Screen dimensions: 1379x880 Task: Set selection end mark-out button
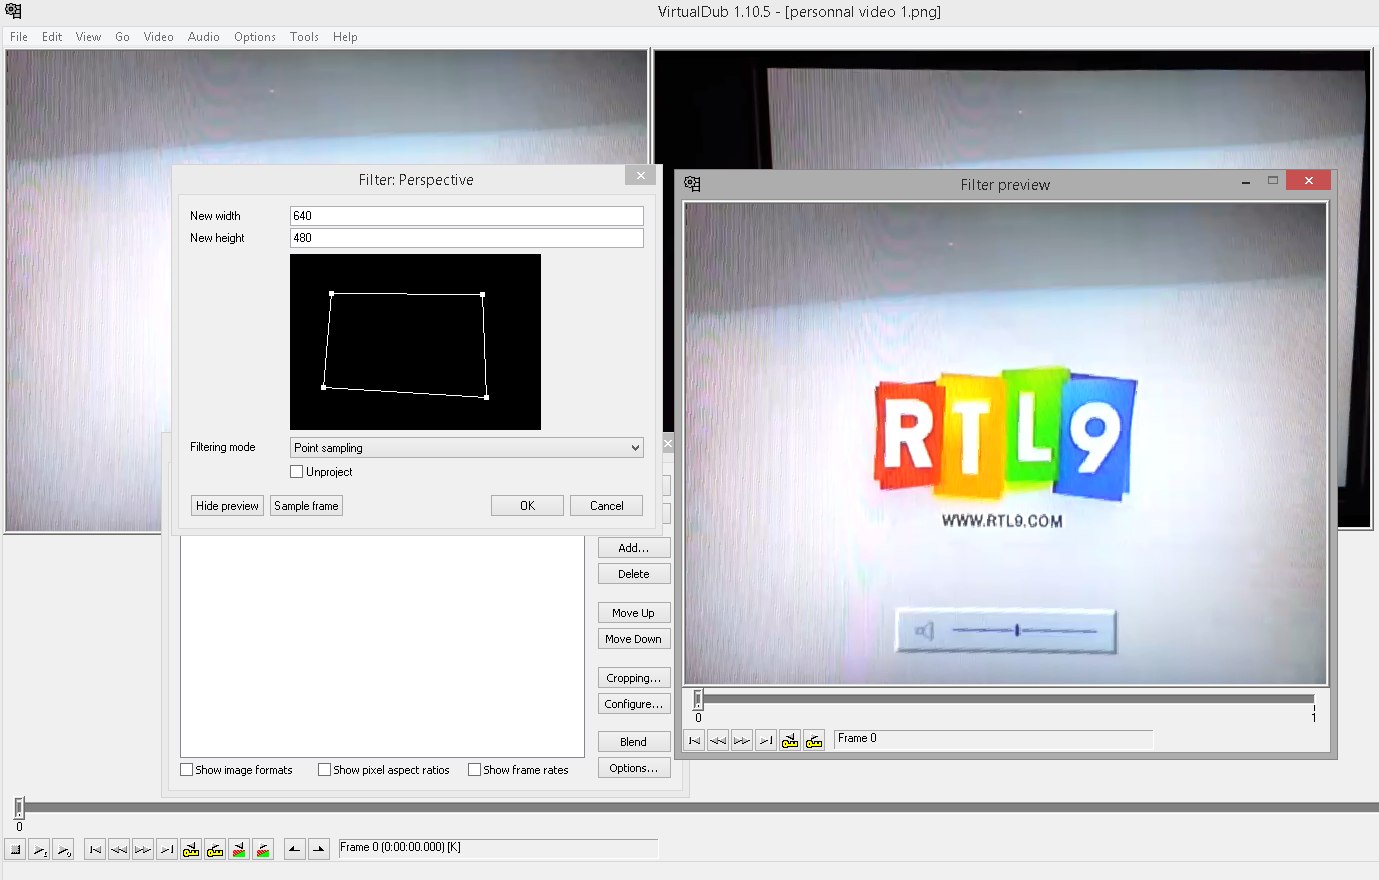click(319, 850)
